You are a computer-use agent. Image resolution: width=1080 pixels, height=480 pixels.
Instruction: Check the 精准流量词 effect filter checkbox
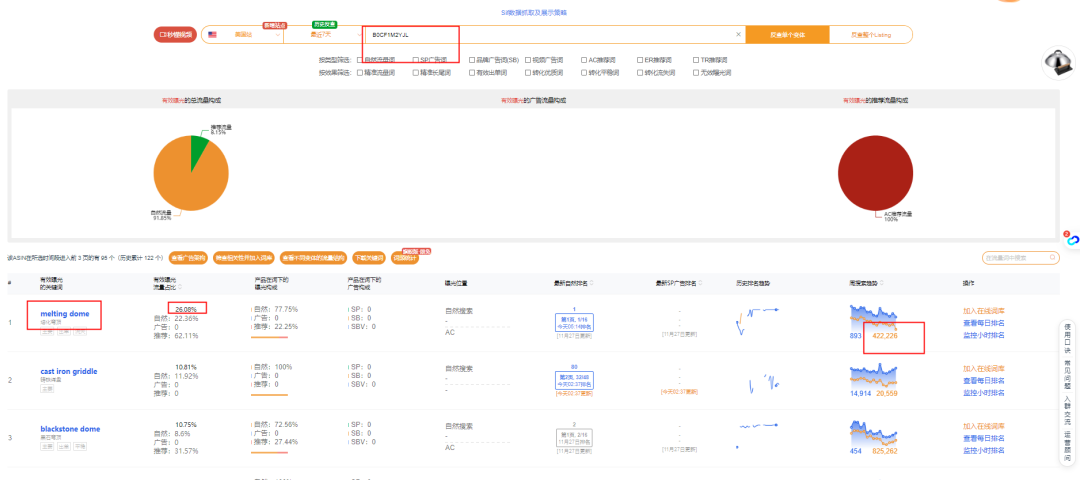click(360, 72)
